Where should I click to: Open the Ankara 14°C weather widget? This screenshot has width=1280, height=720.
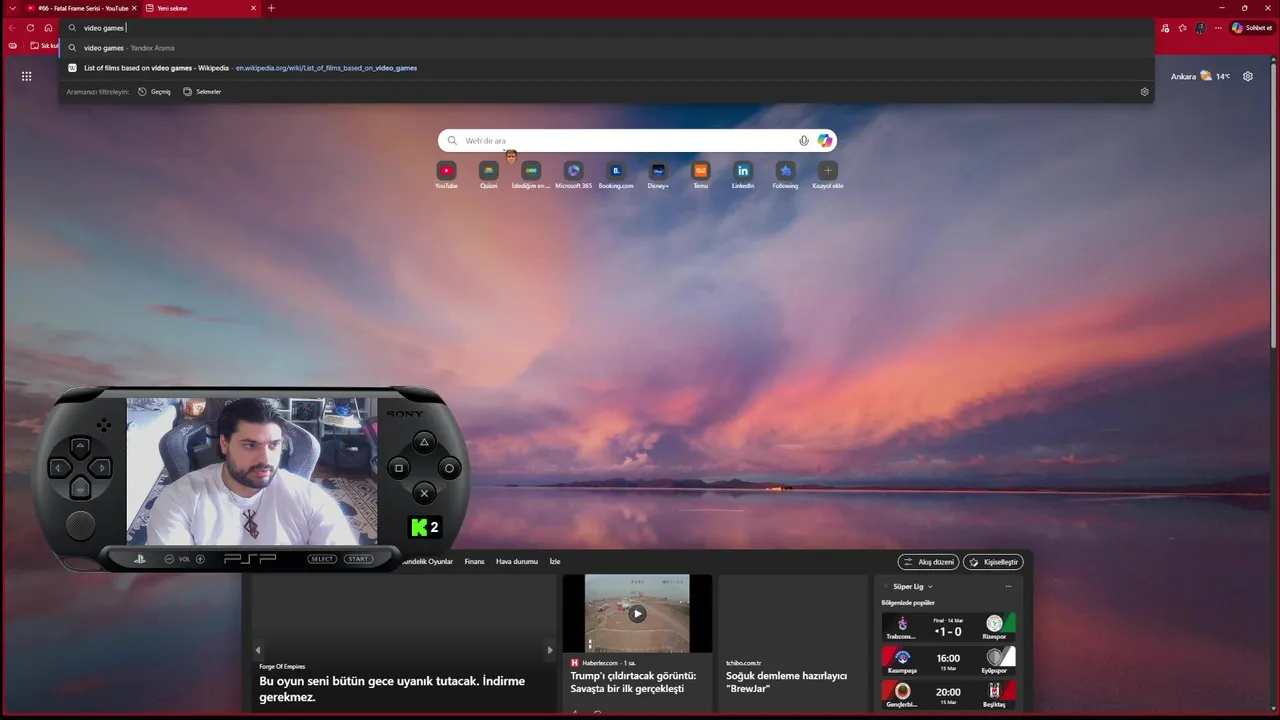(x=1200, y=76)
